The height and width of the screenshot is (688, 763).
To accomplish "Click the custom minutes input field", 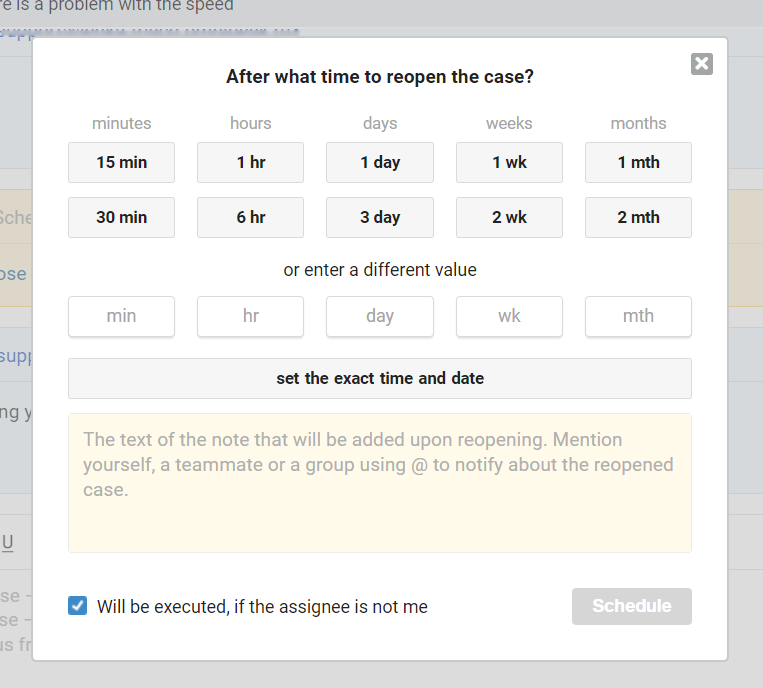I will [x=121, y=316].
